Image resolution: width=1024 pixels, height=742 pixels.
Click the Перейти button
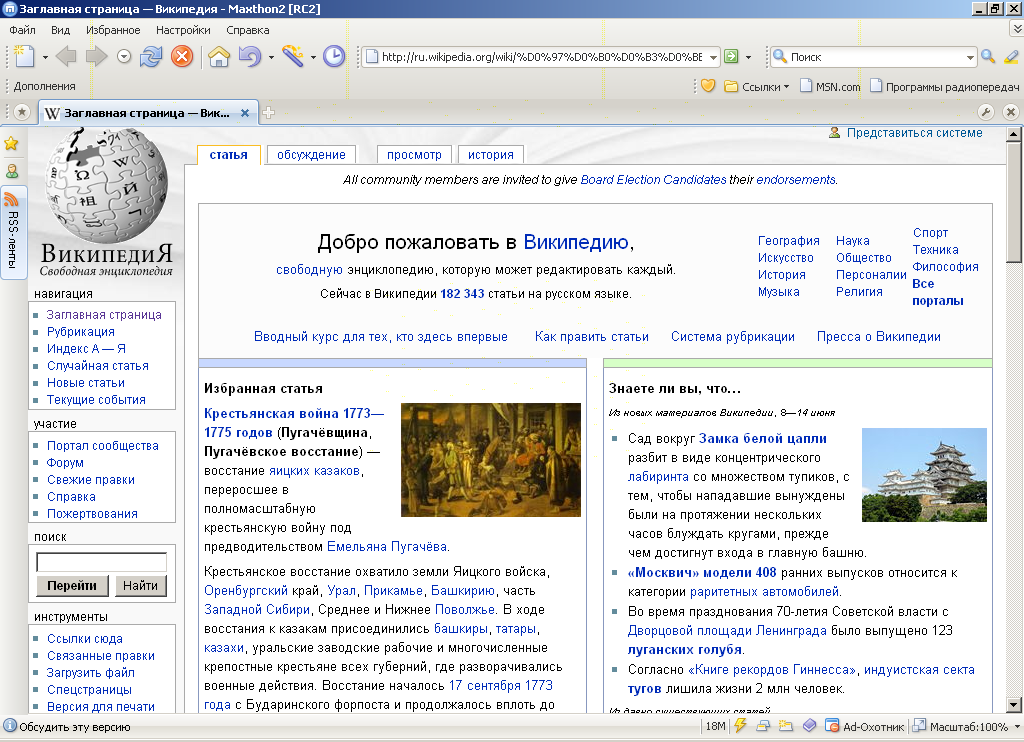click(71, 585)
